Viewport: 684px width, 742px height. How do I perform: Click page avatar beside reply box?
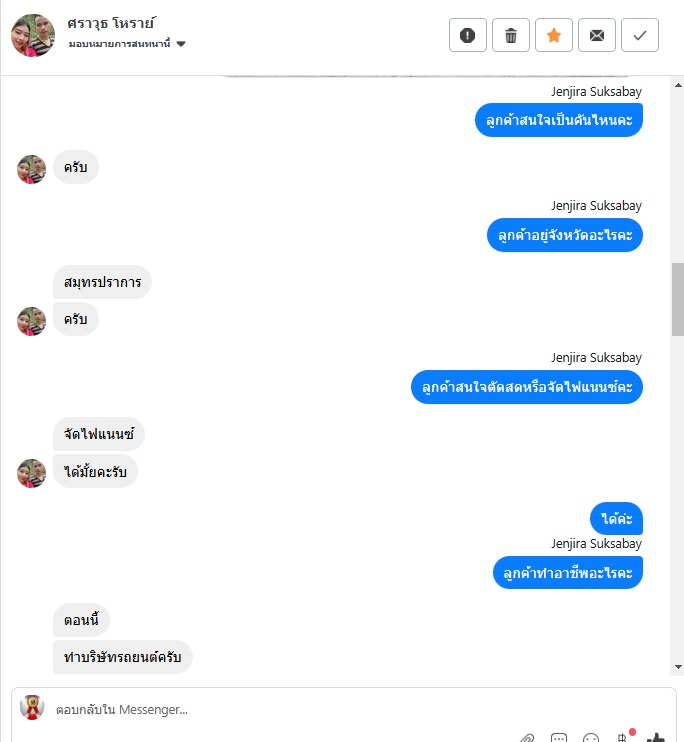click(x=32, y=707)
